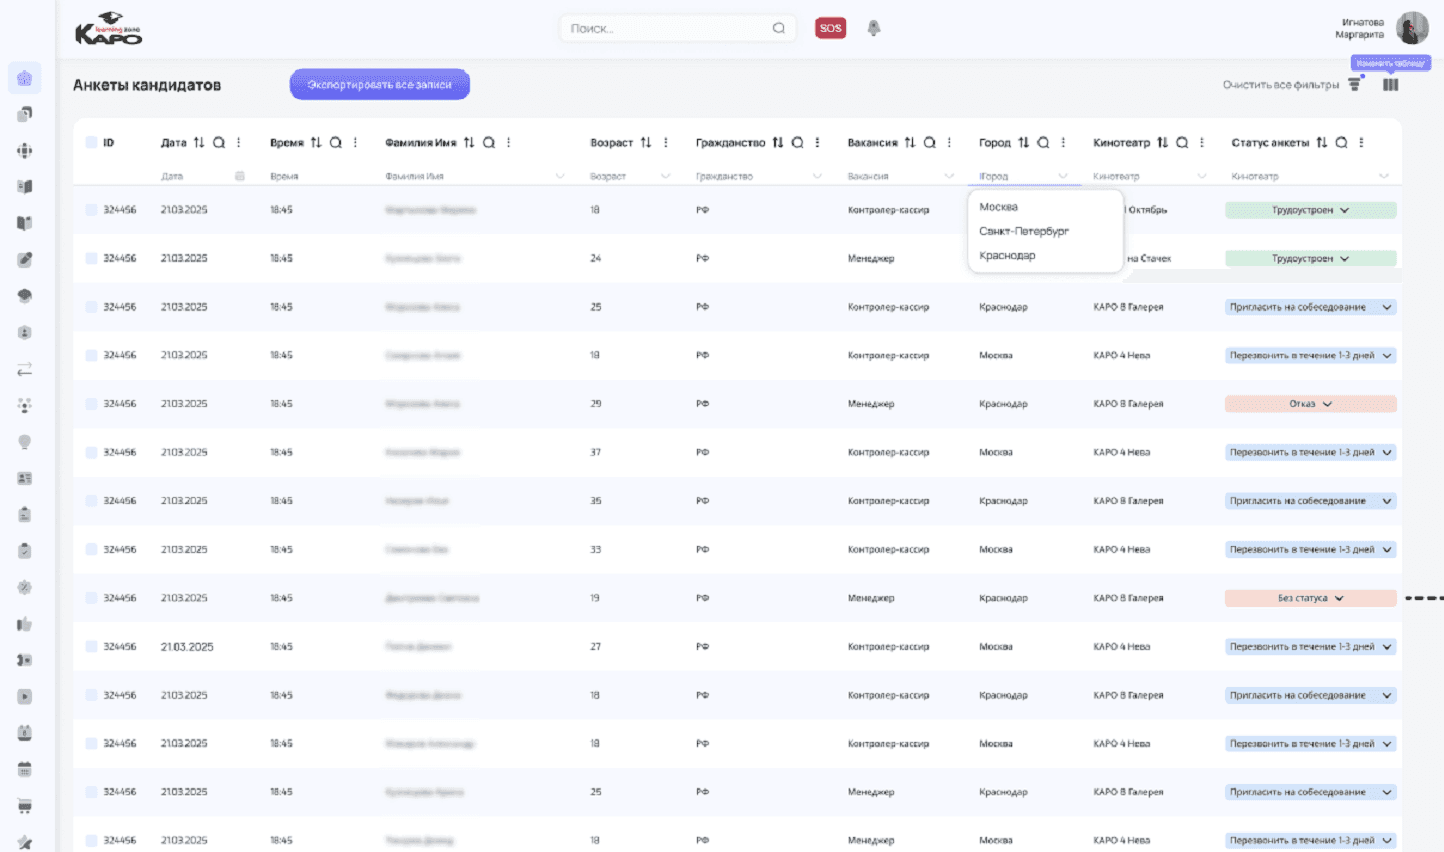1444x852 pixels.
Task: Click Экспортировать все записи button
Action: [x=379, y=85]
